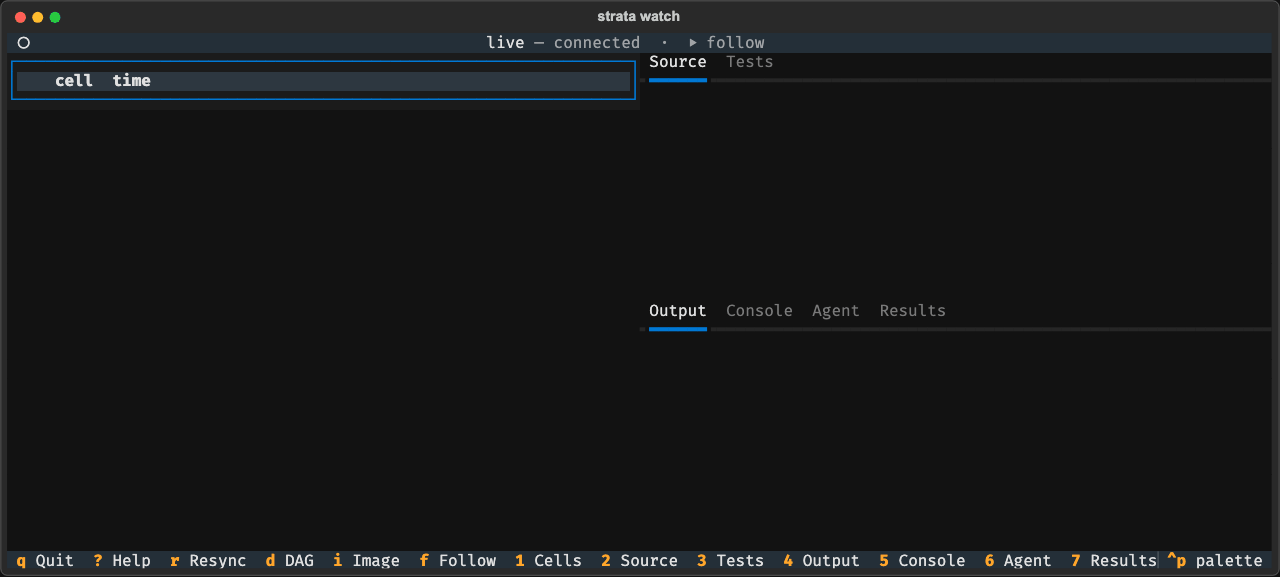The image size is (1280, 577).
Task: Click Quit in the footer bar
Action: (45, 561)
